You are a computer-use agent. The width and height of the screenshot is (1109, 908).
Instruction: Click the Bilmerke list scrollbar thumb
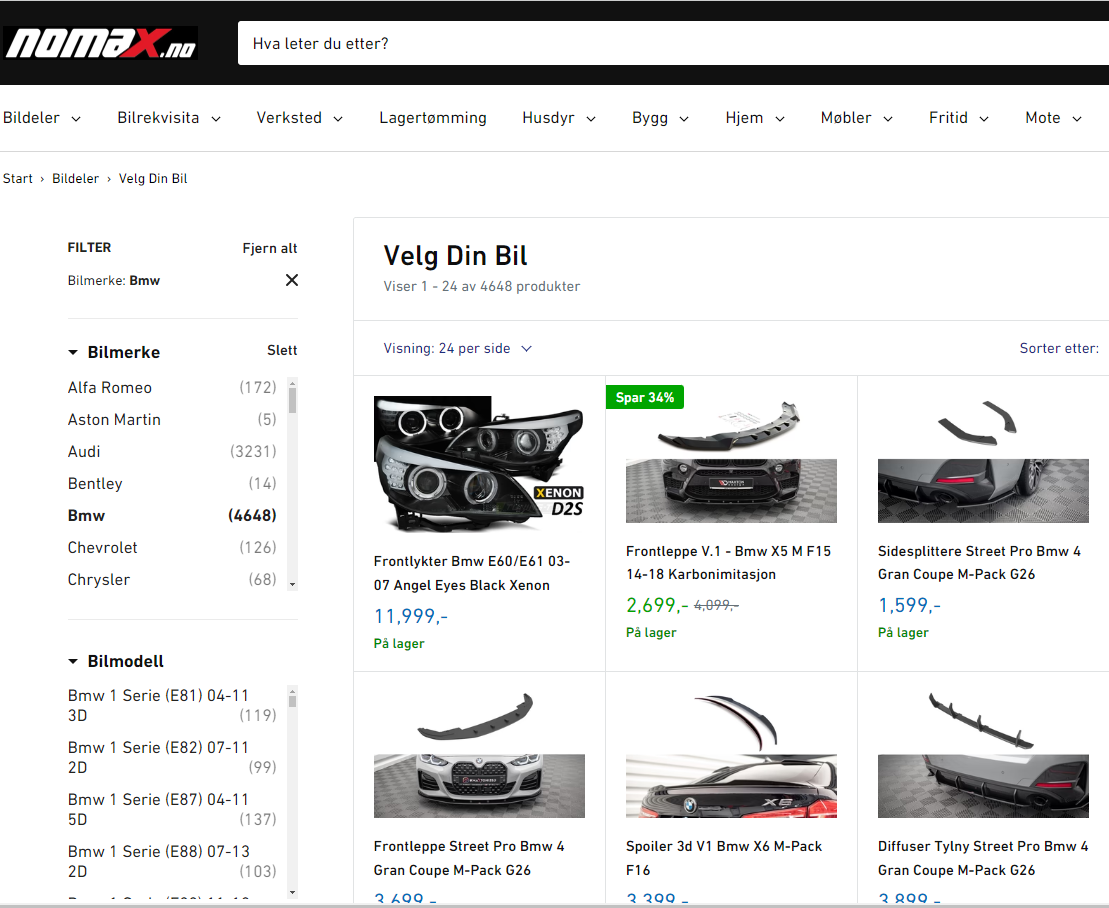coord(292,400)
